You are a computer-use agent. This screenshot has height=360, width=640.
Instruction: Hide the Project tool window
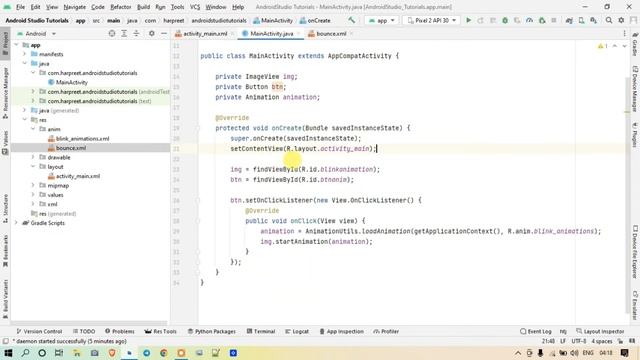164,33
